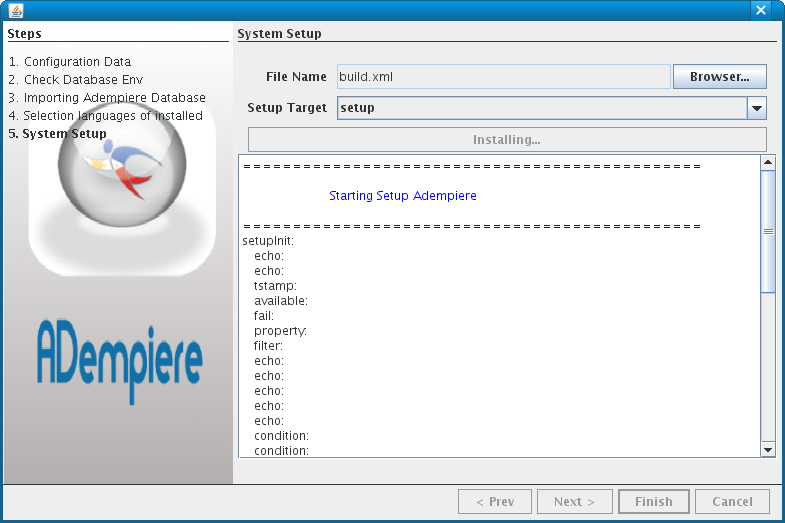The width and height of the screenshot is (785, 523).
Task: Click the log scrollbar up arrow
Action: pyautogui.click(x=768, y=163)
